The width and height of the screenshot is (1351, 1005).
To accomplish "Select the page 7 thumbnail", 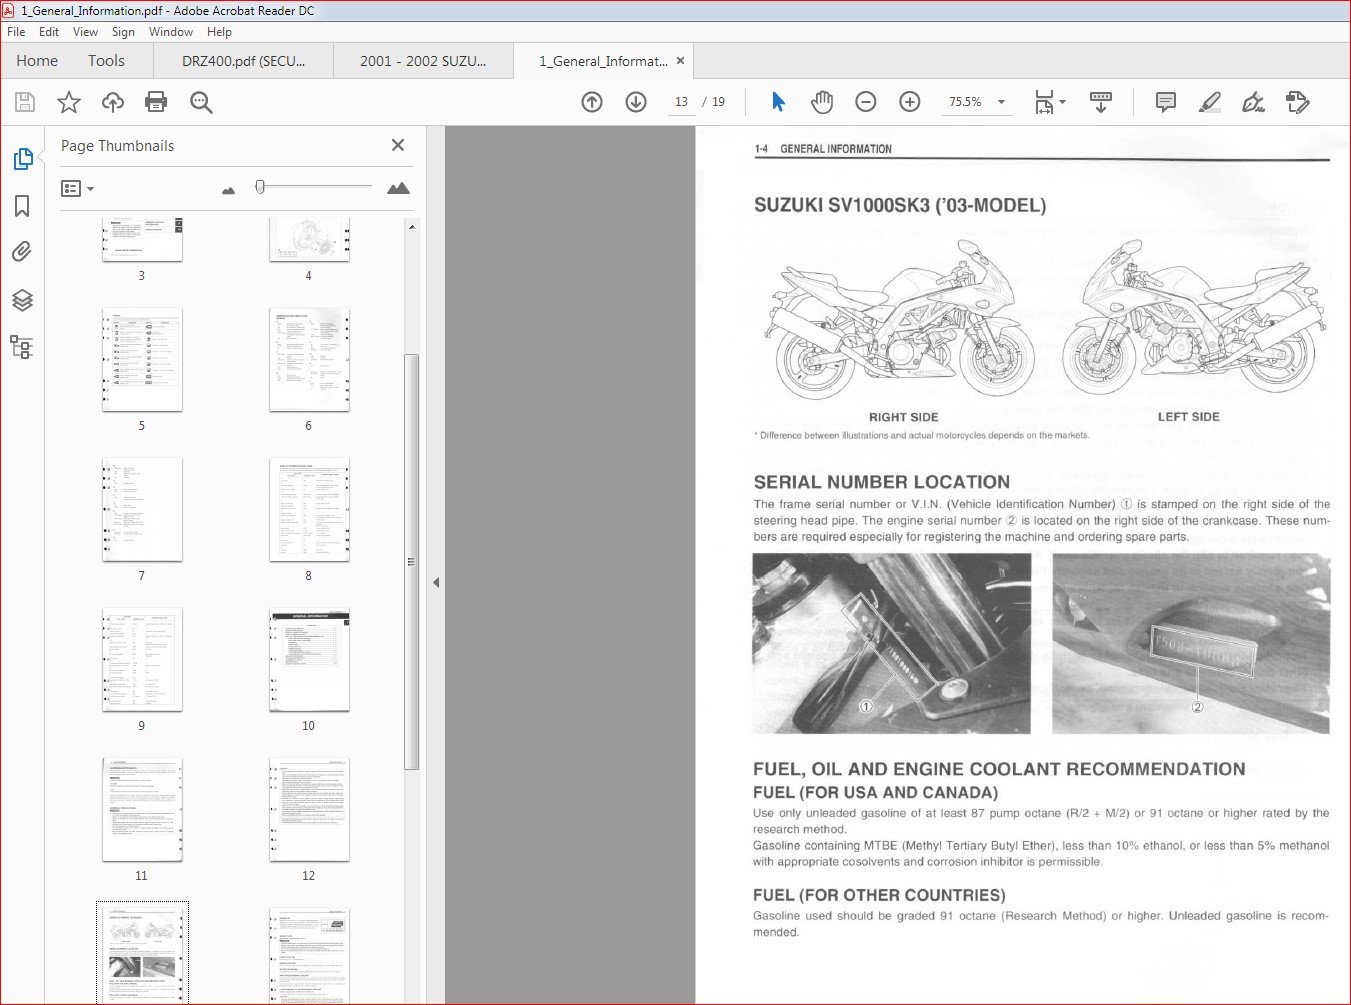I will [142, 510].
